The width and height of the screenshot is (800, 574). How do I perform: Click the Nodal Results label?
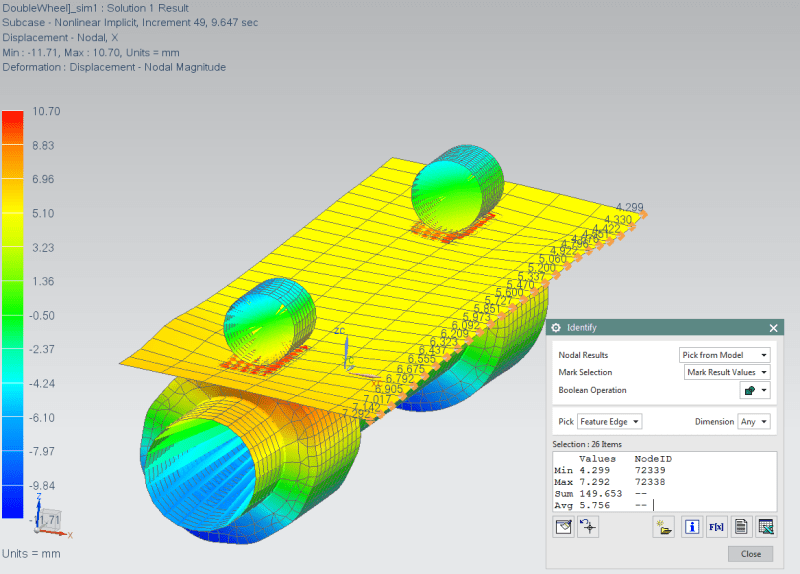583,355
